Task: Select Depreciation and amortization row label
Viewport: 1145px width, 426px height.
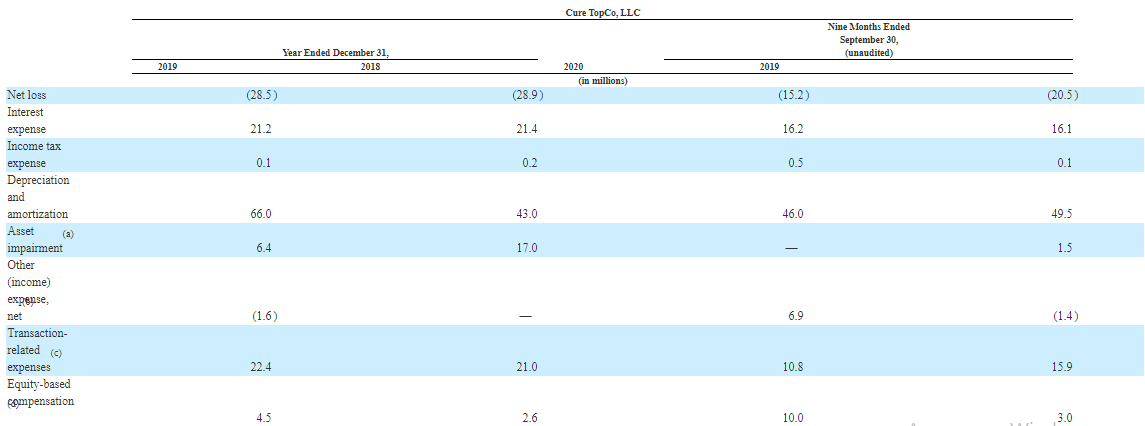Action: pyautogui.click(x=38, y=197)
